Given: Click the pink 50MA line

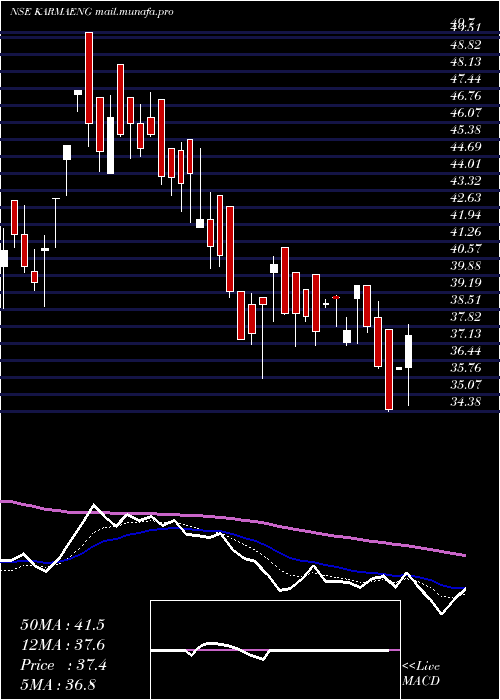Looking at the screenshot, I should point(232,519).
